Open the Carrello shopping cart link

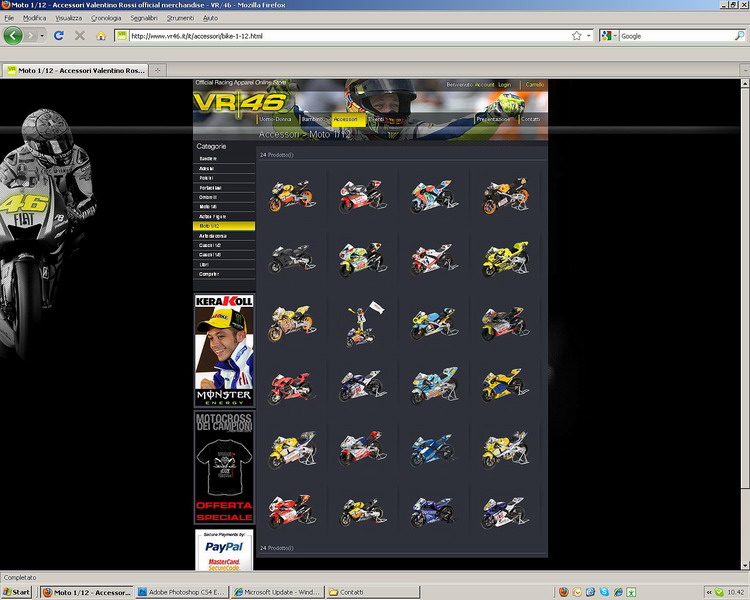[x=534, y=85]
